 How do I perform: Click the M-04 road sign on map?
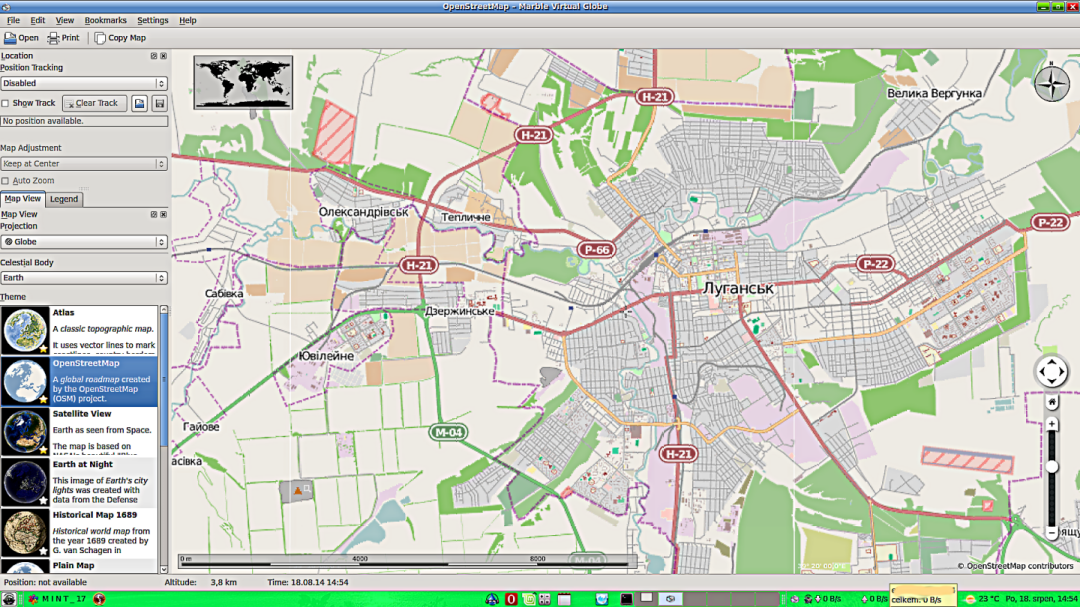pos(448,433)
